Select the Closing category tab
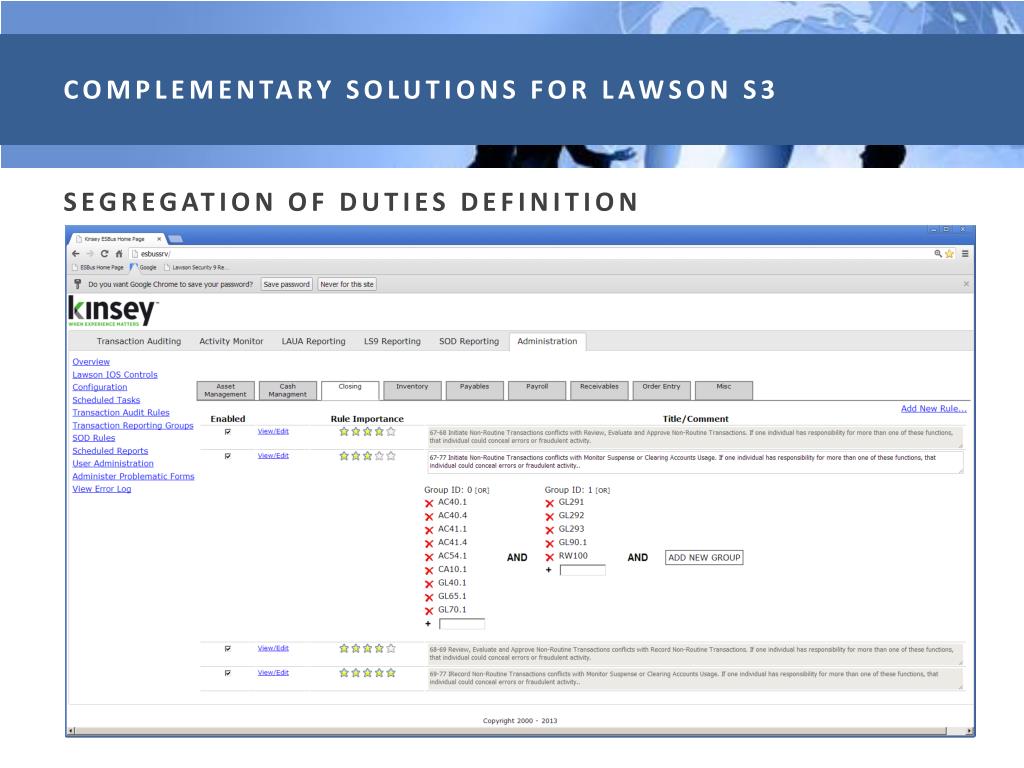The image size is (1024, 768). (x=350, y=390)
